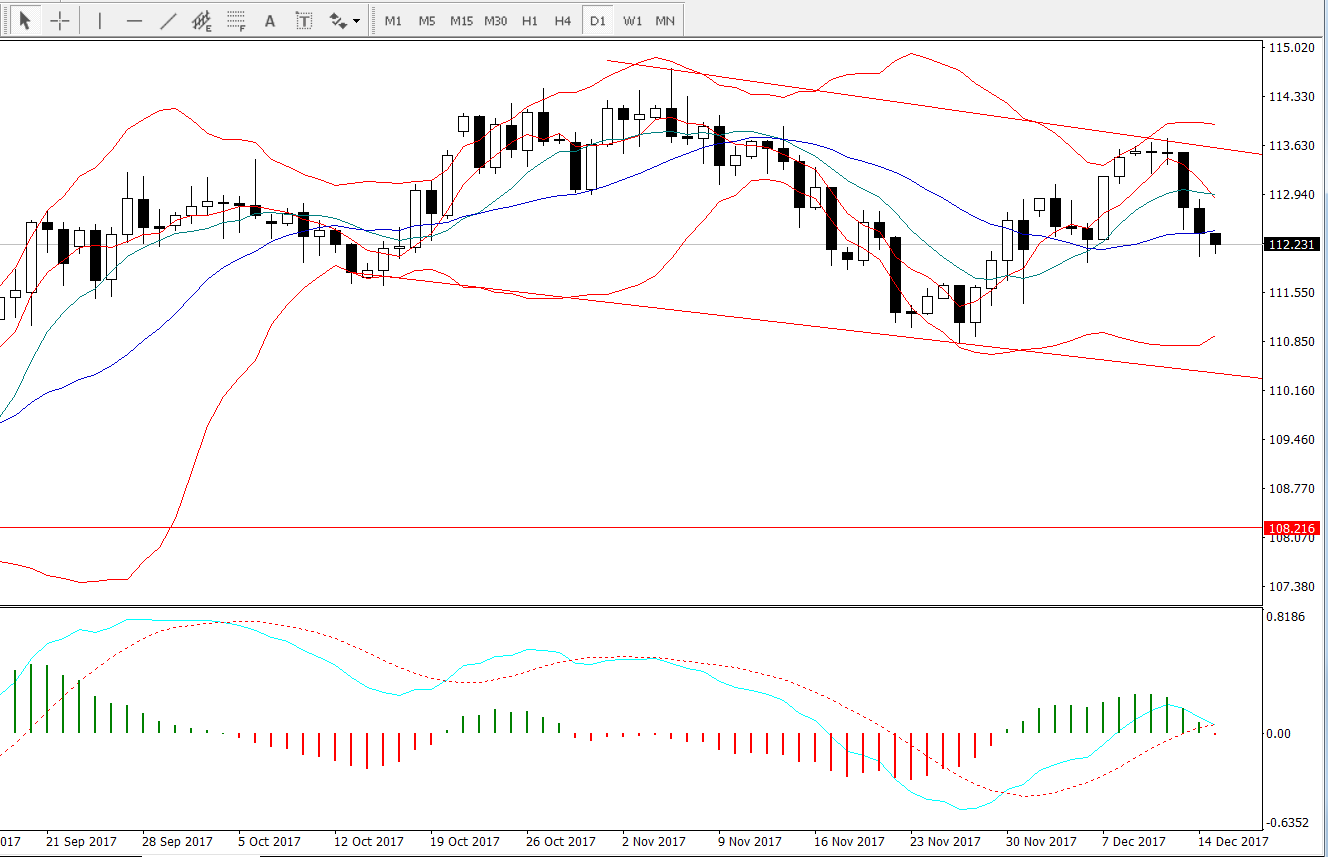Click the red 108.216 price level label

pos(1292,527)
